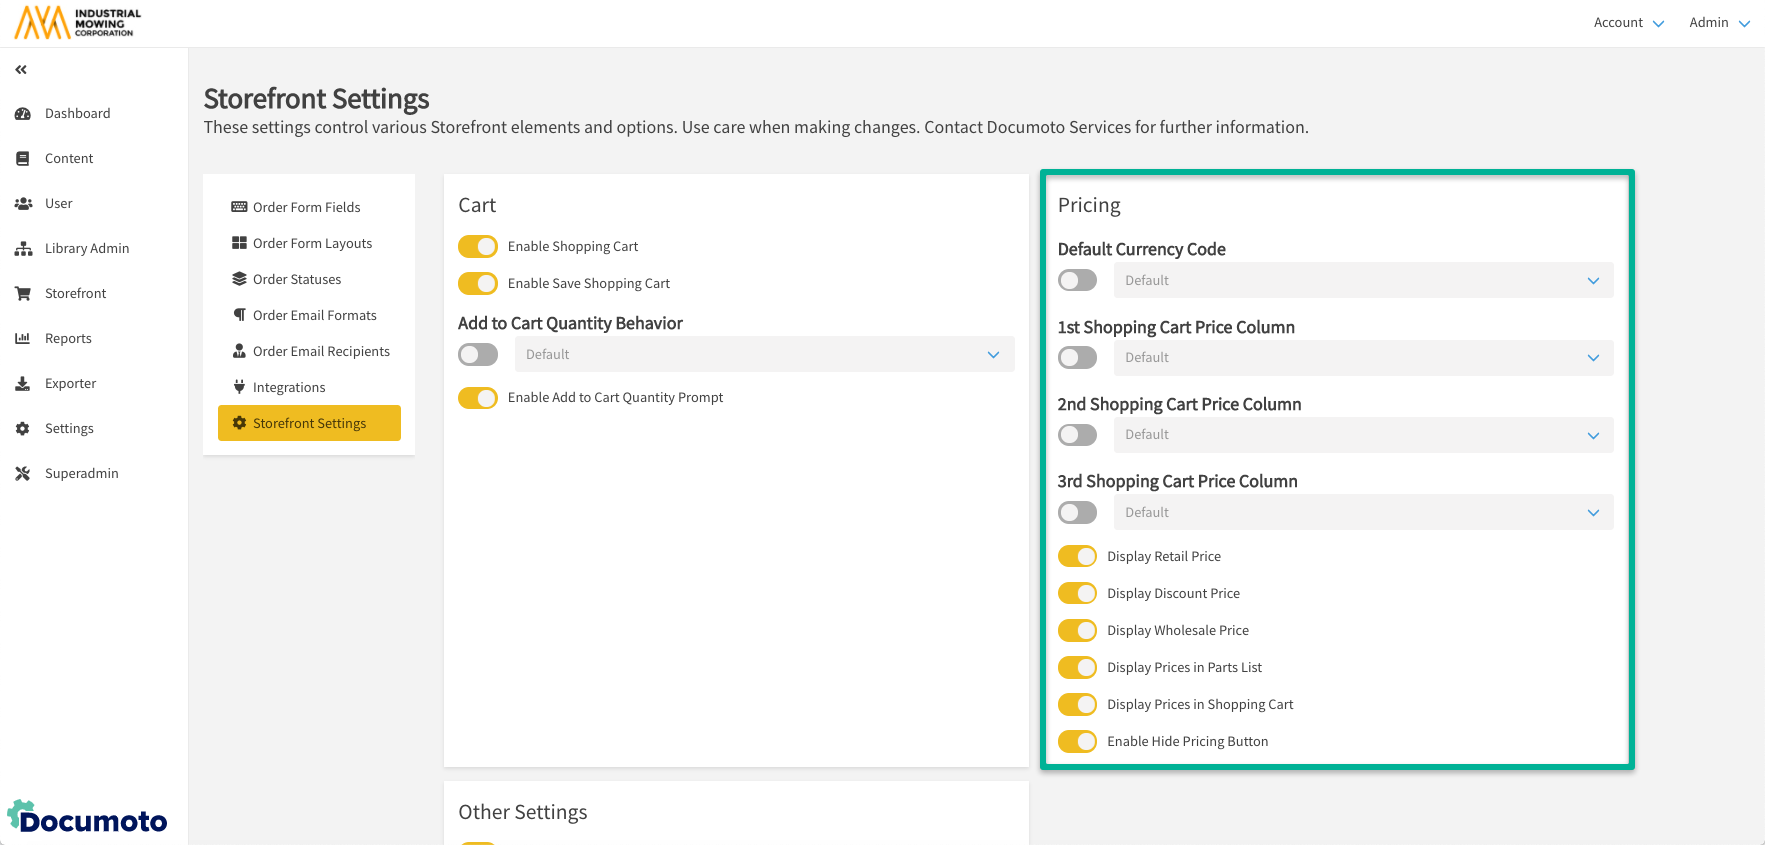This screenshot has width=1765, height=845.
Task: Click the Industrial Mowing Corporation logo
Action: pos(78,22)
